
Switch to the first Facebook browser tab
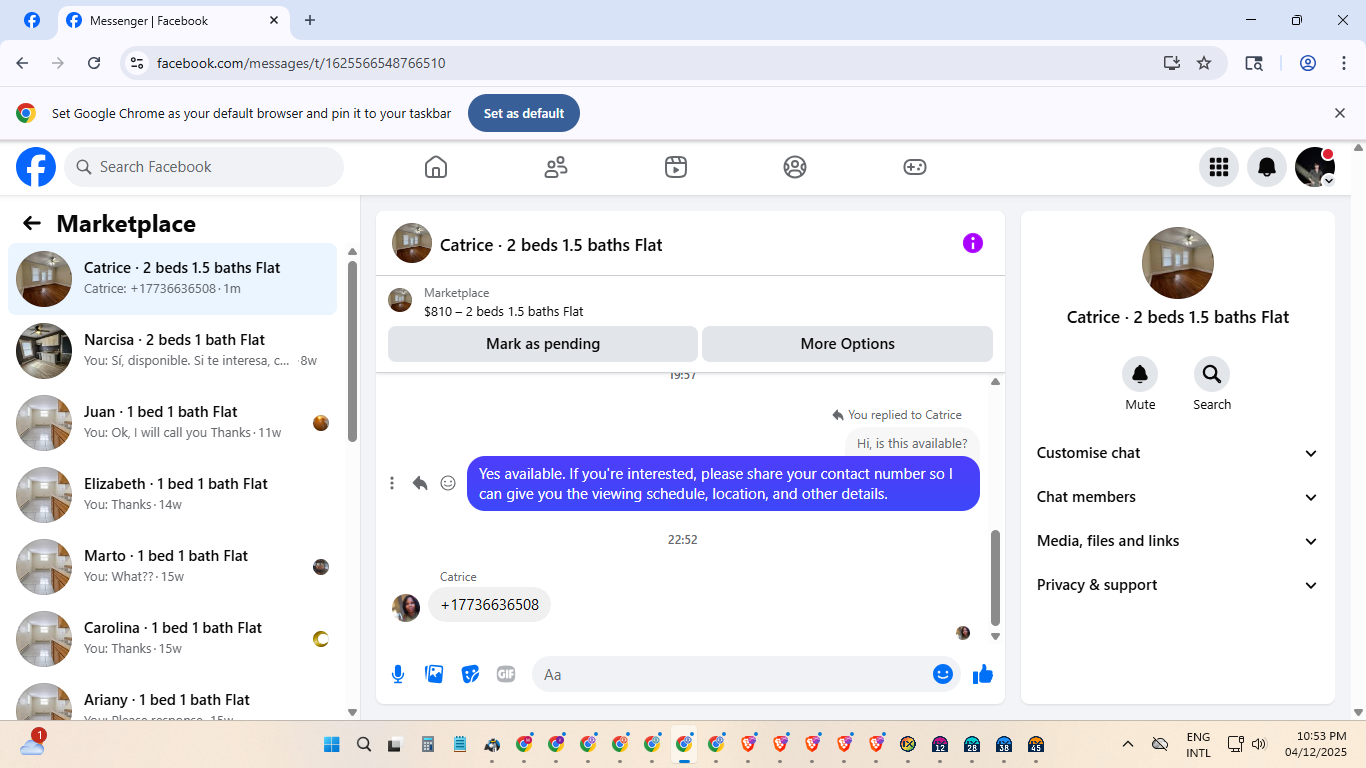(32, 20)
